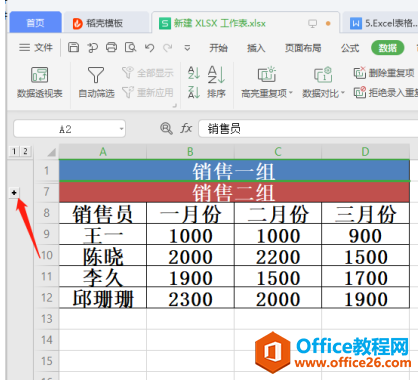
Task: Open print preview icon
Action: pyautogui.click(x=130, y=48)
